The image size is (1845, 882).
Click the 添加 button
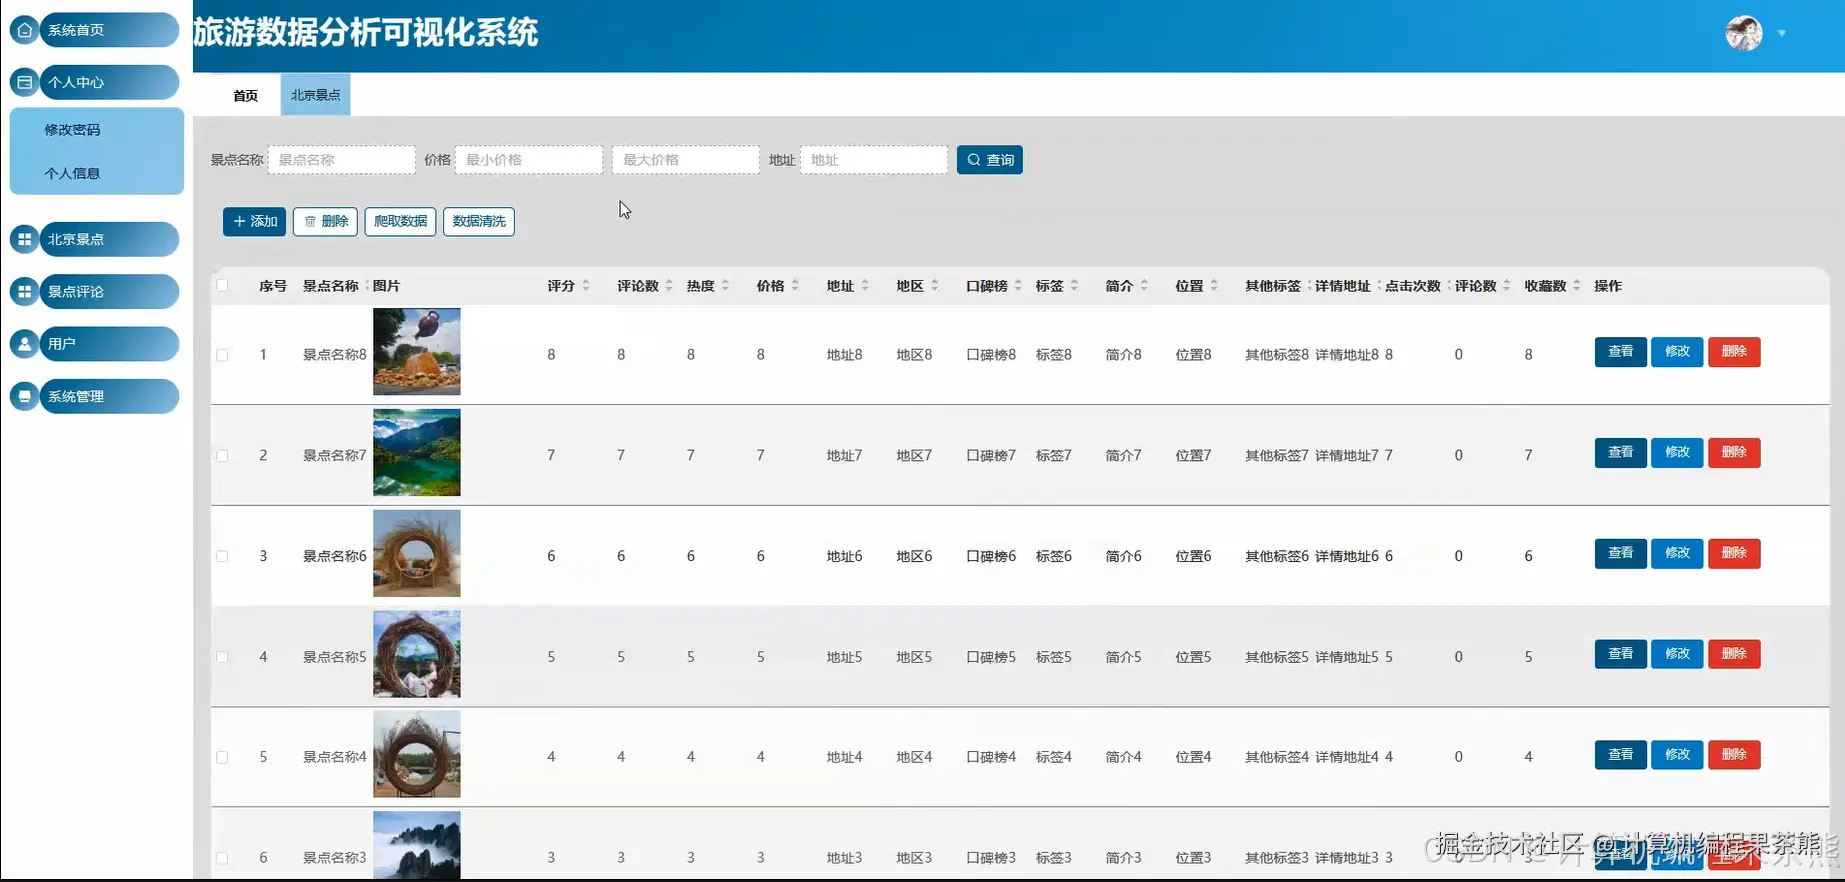(254, 221)
